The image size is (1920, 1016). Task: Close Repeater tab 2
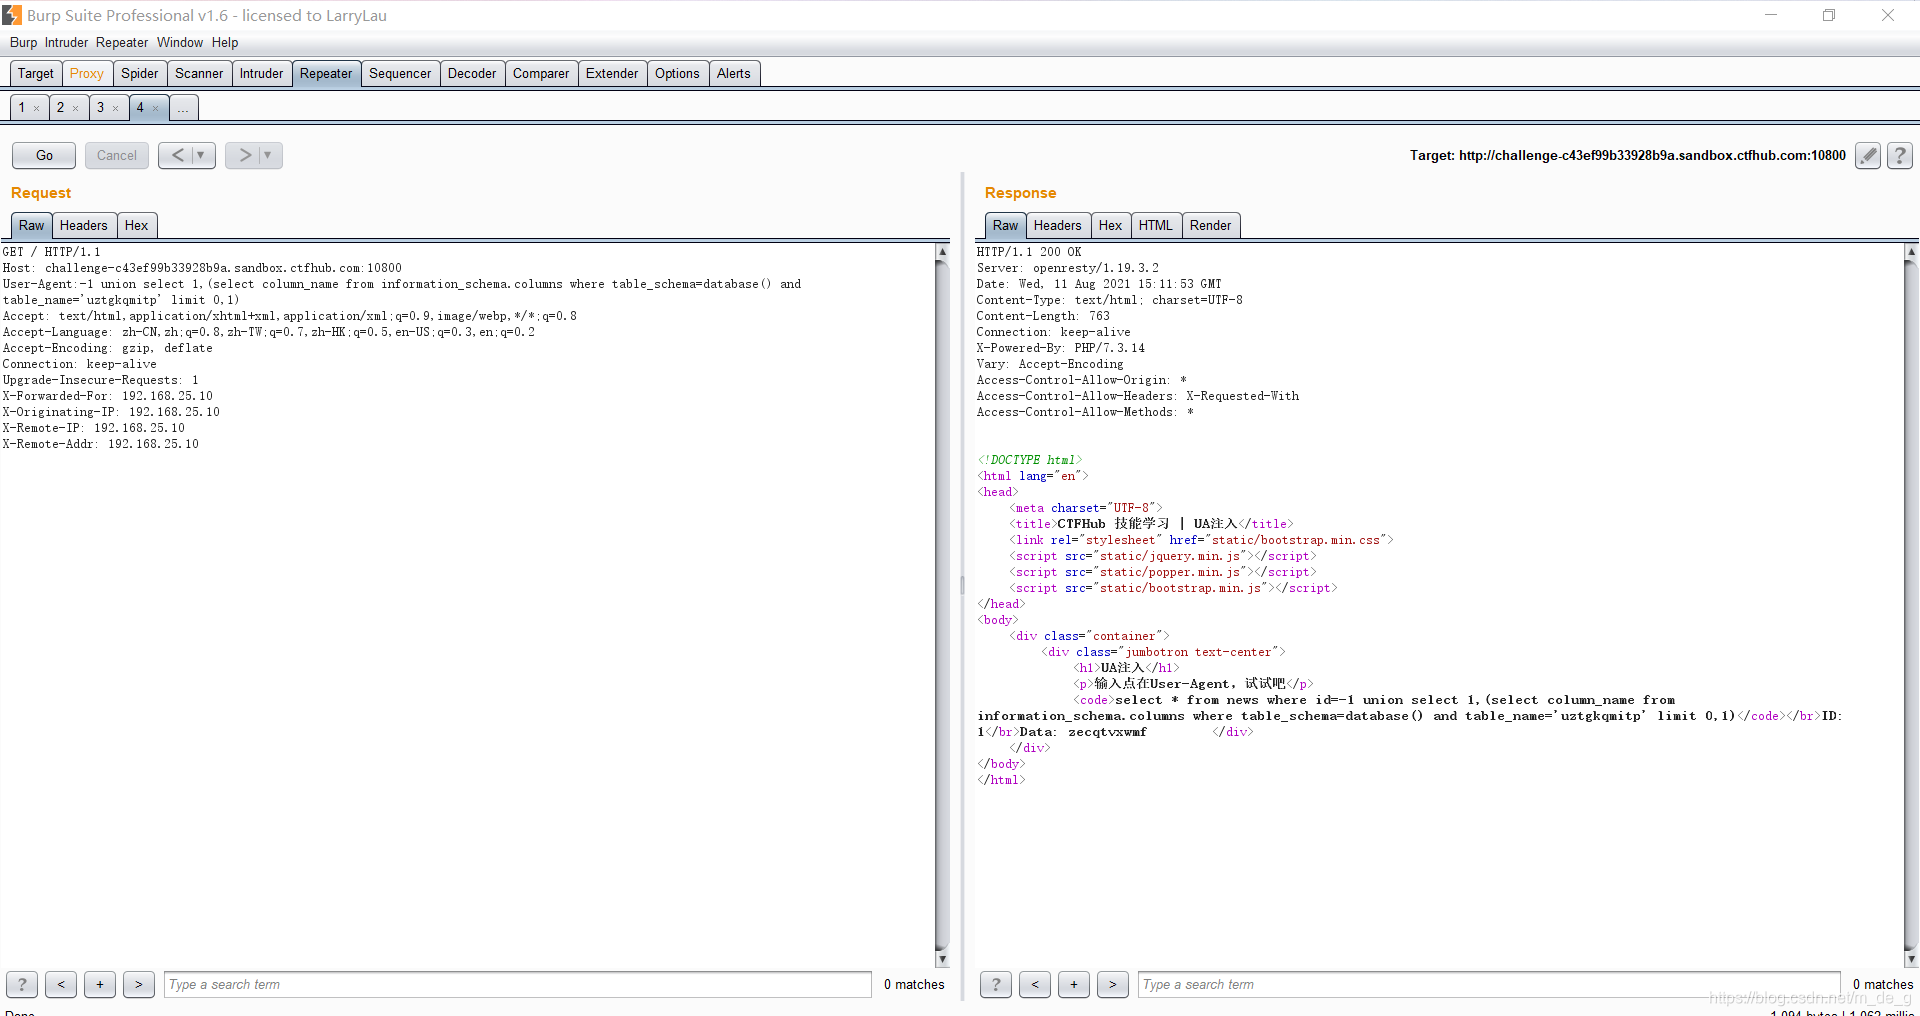[75, 108]
